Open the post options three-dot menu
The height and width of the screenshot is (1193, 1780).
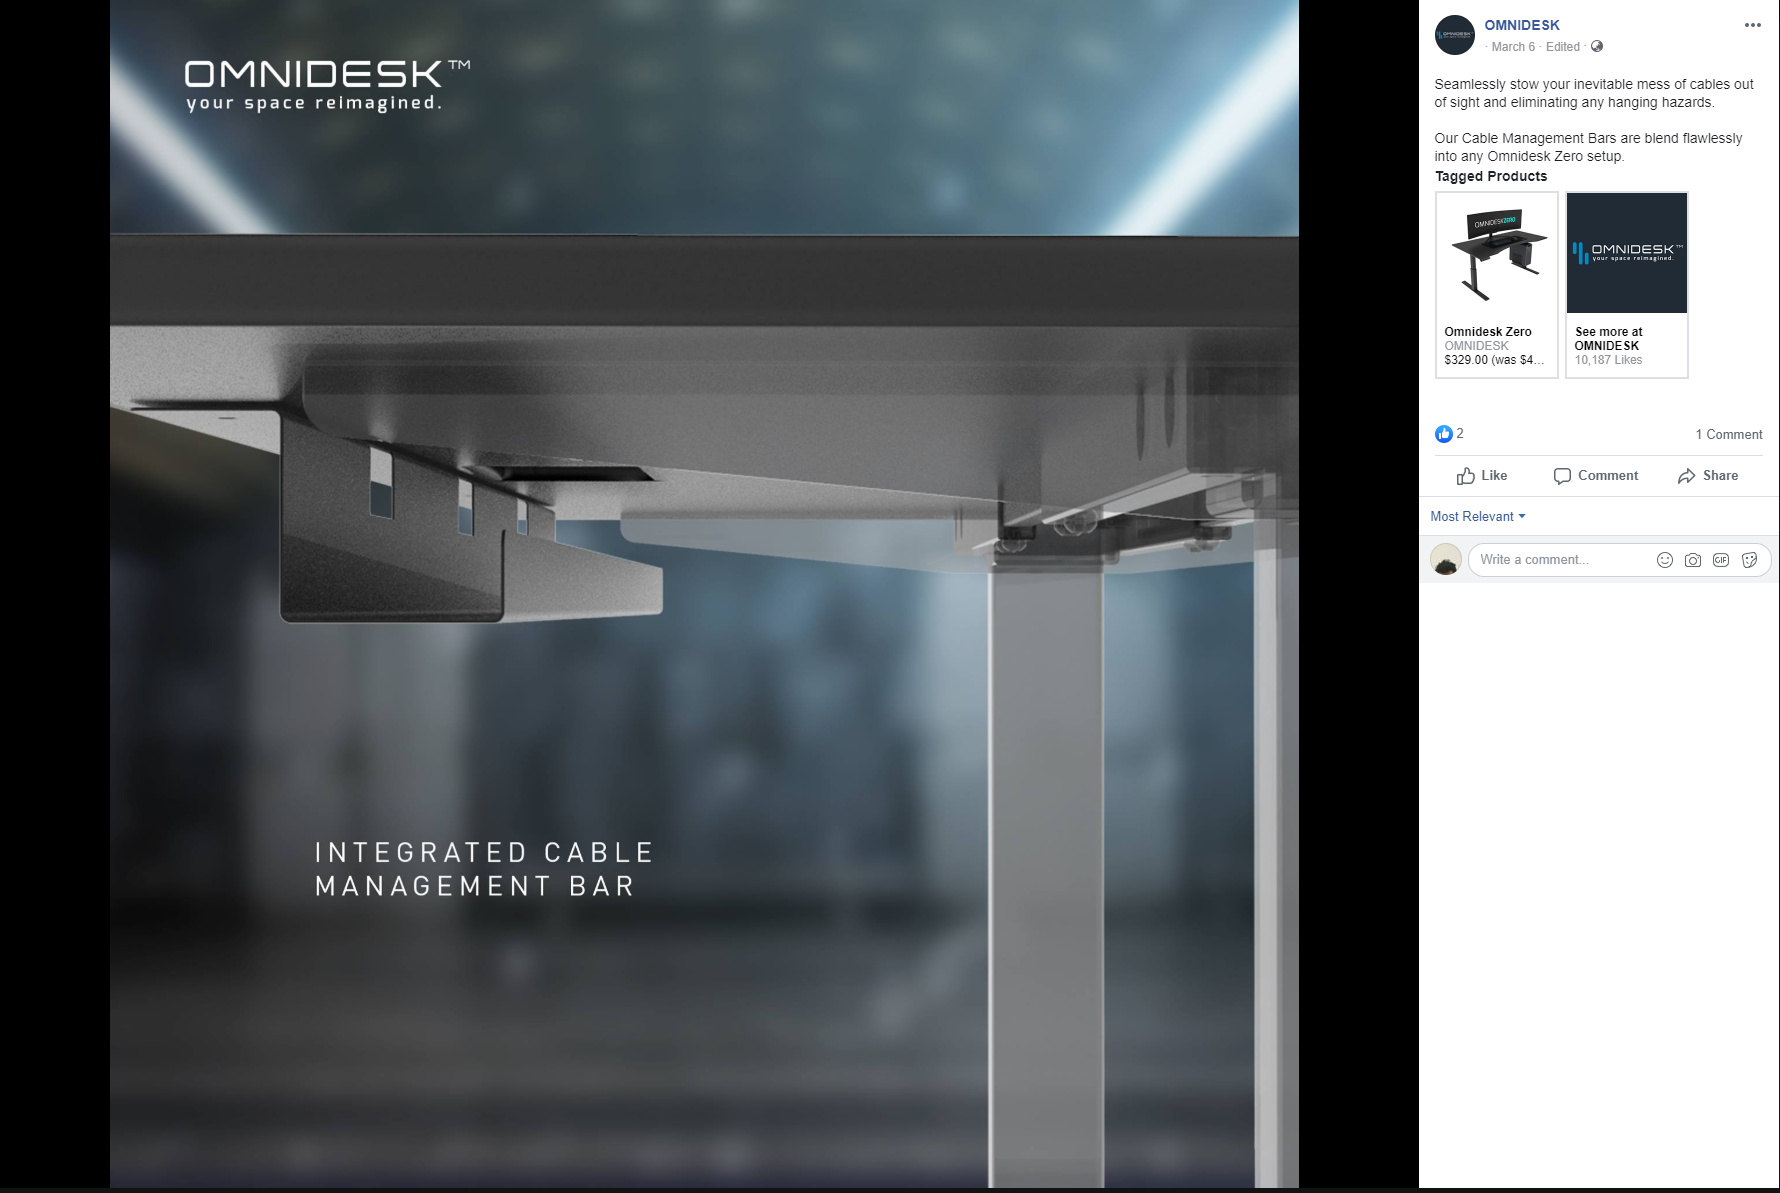click(1752, 25)
